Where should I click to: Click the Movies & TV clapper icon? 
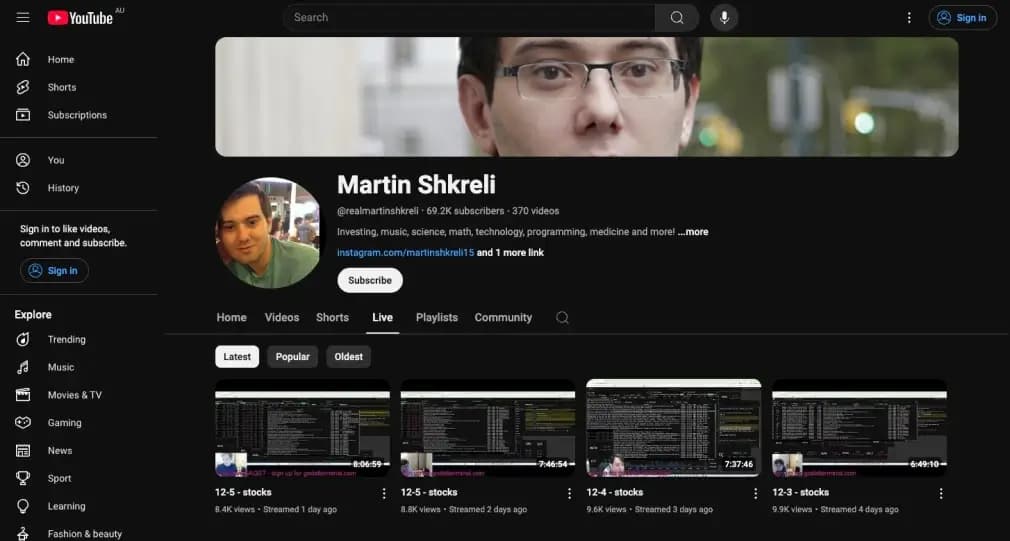pyautogui.click(x=23, y=395)
